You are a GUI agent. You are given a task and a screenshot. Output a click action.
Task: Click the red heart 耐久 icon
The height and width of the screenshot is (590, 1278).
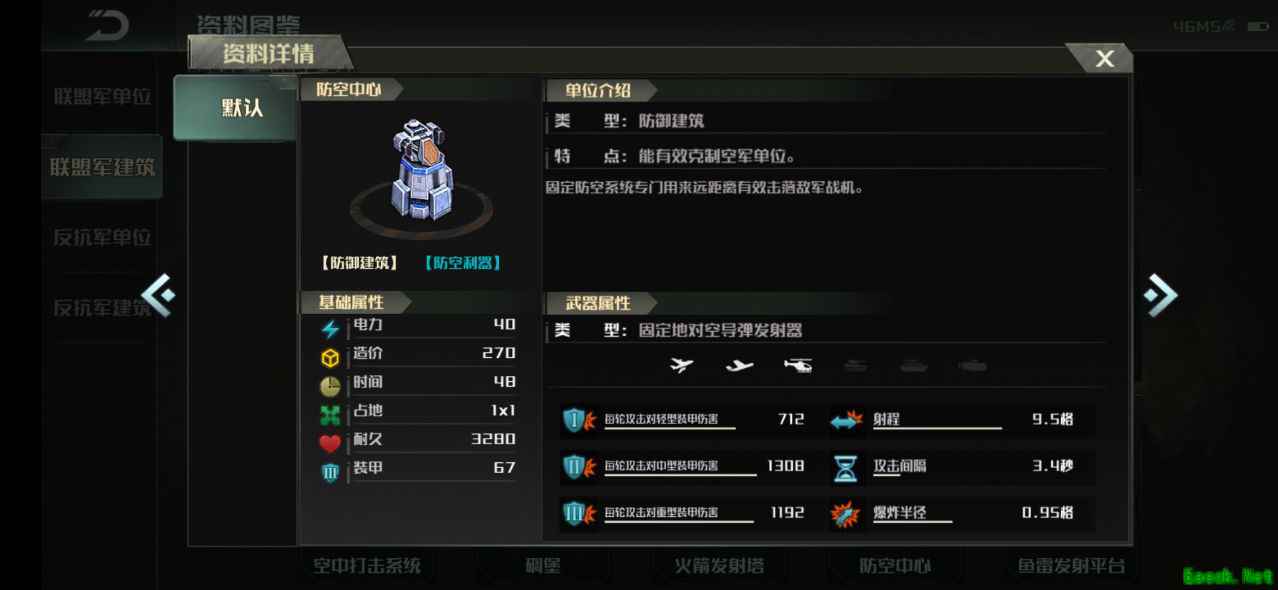(x=330, y=443)
